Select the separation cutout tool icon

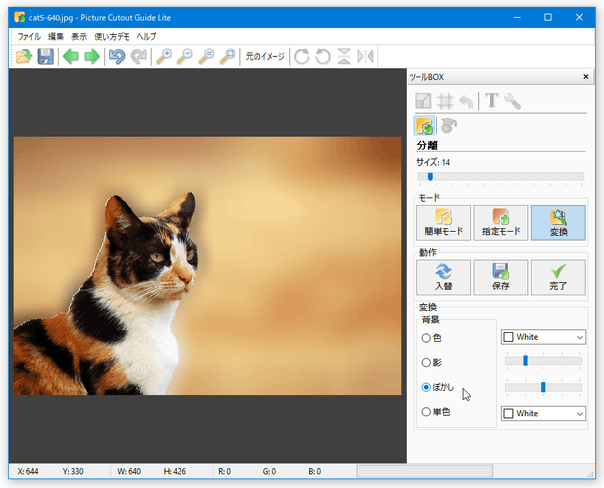[424, 126]
